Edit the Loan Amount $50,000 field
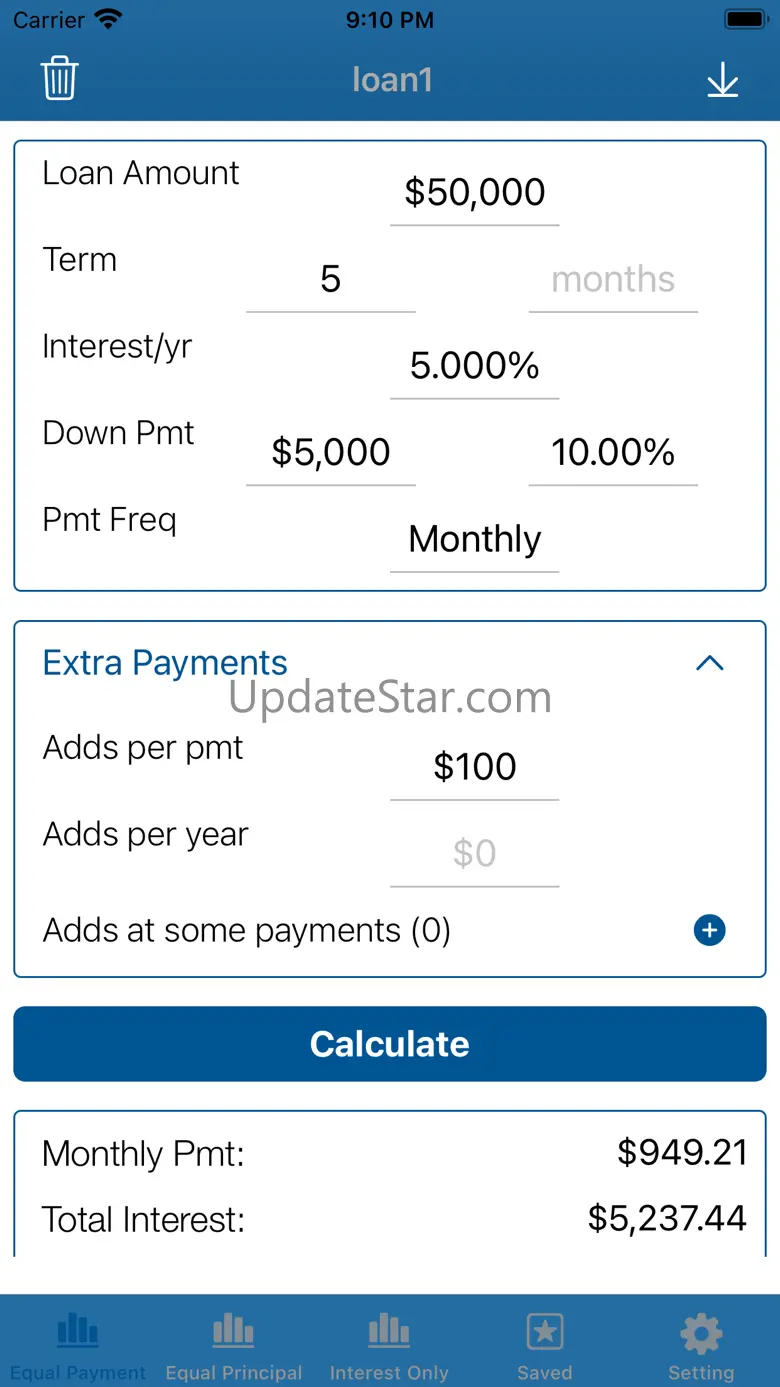 click(474, 193)
